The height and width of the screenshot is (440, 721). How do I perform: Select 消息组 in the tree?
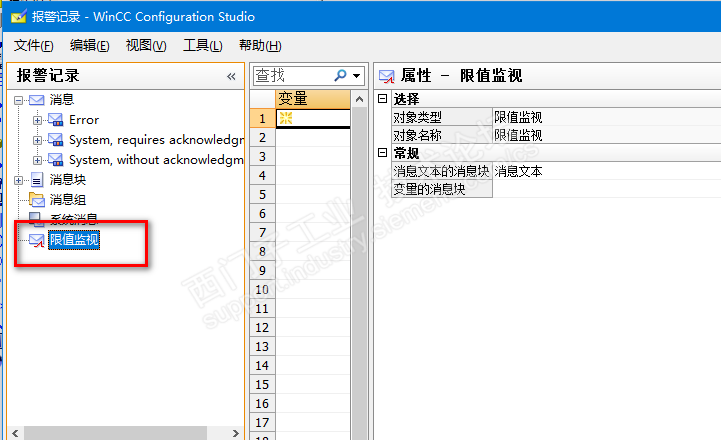(68, 200)
